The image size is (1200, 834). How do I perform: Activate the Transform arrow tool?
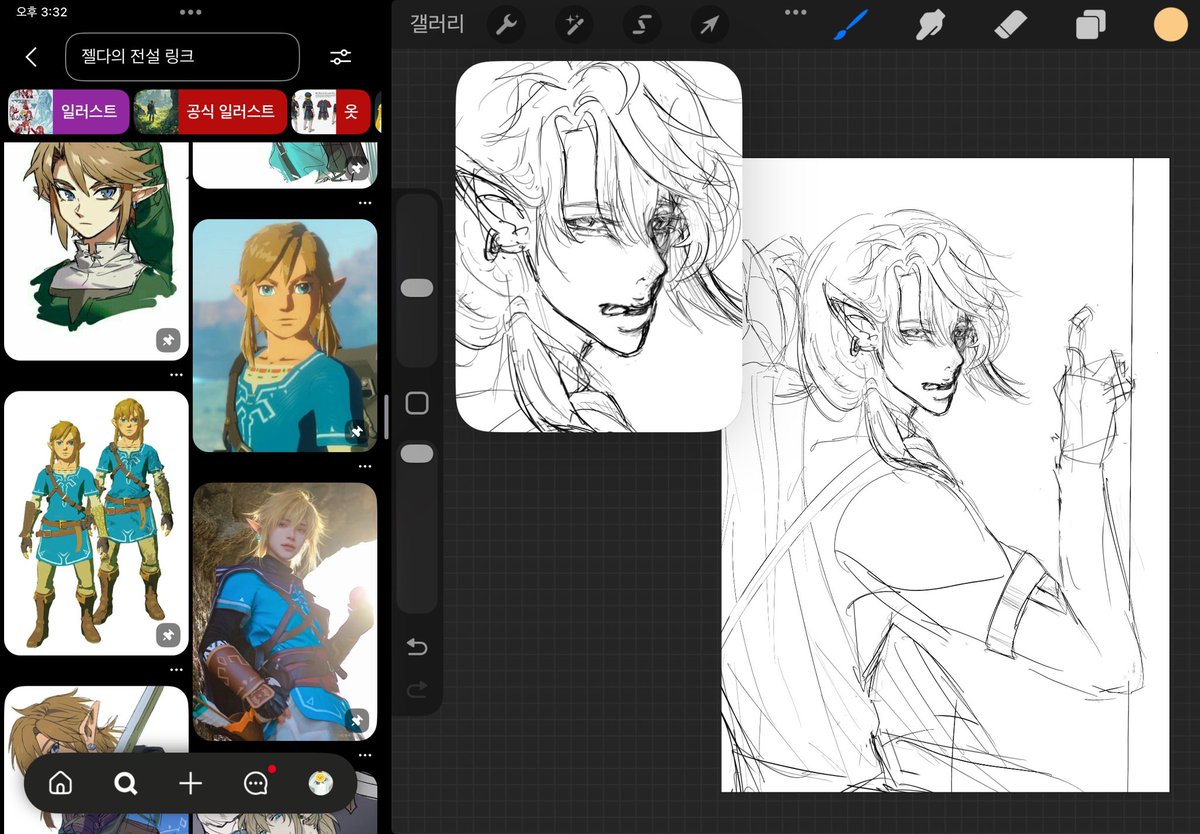tap(708, 25)
